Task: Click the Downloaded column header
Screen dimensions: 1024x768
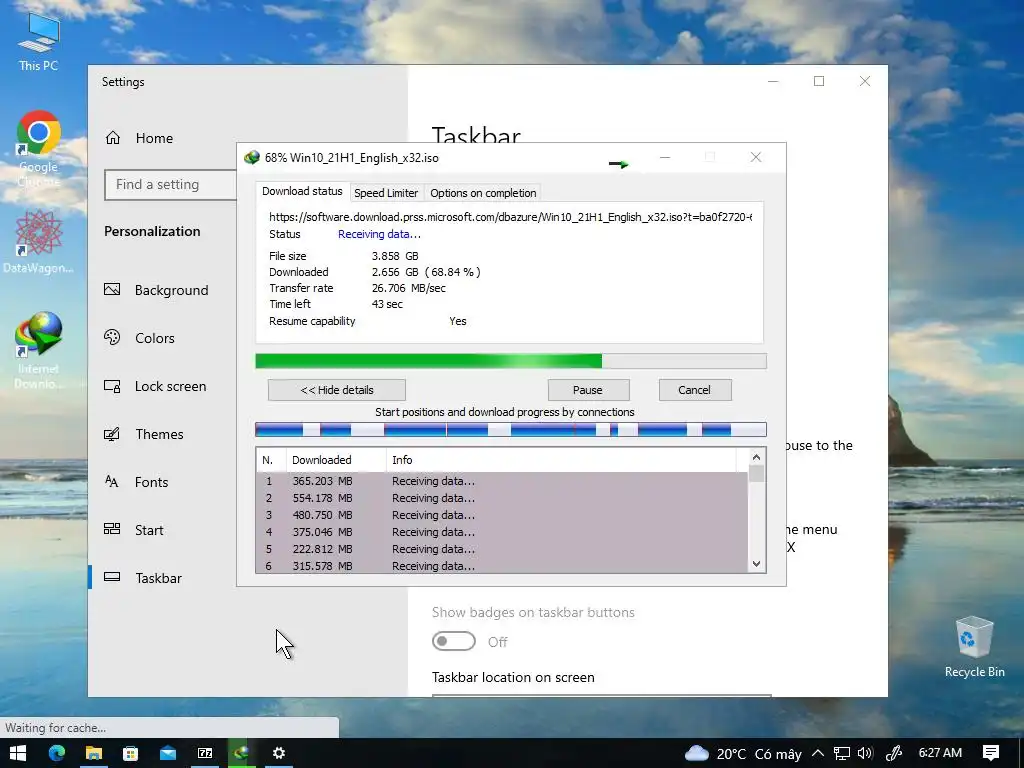Action: click(x=336, y=460)
